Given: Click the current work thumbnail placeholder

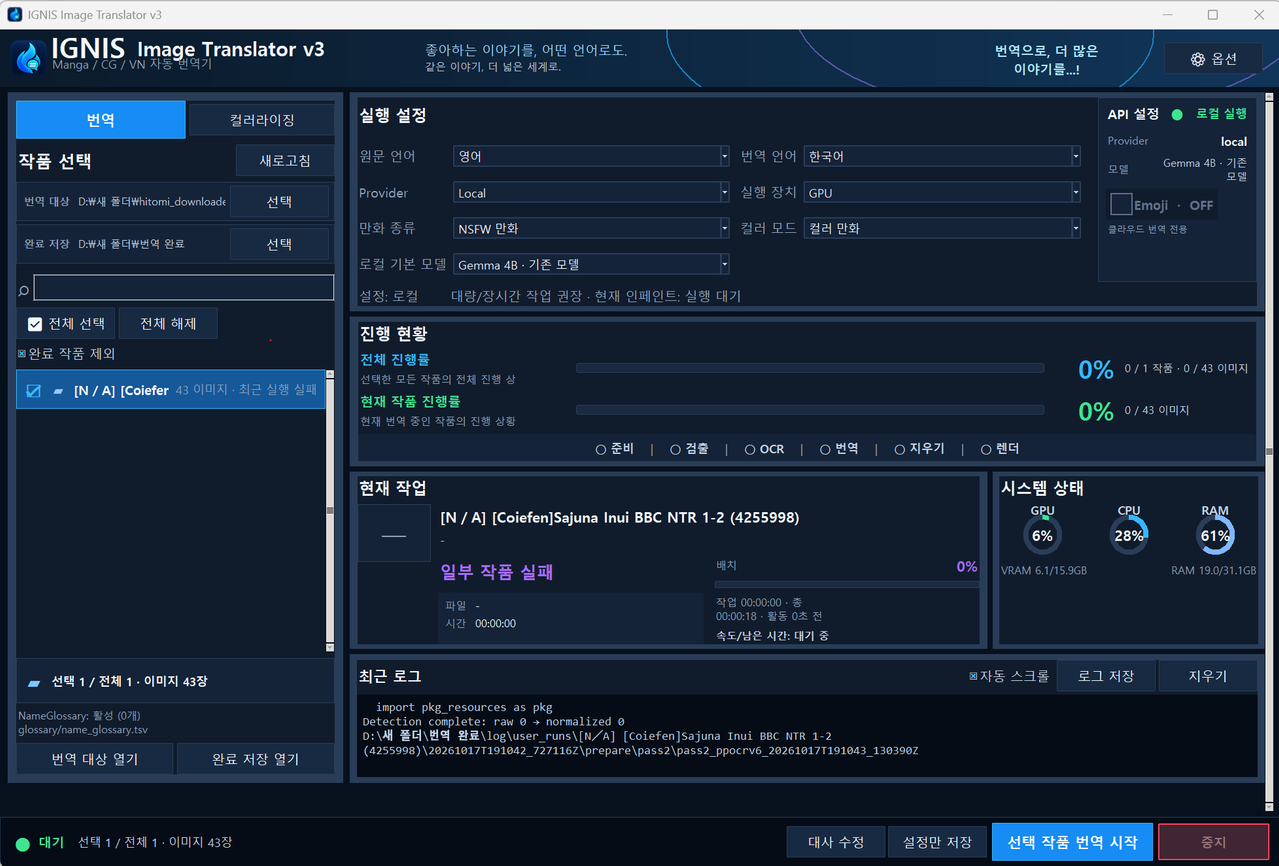Looking at the screenshot, I should (x=394, y=533).
